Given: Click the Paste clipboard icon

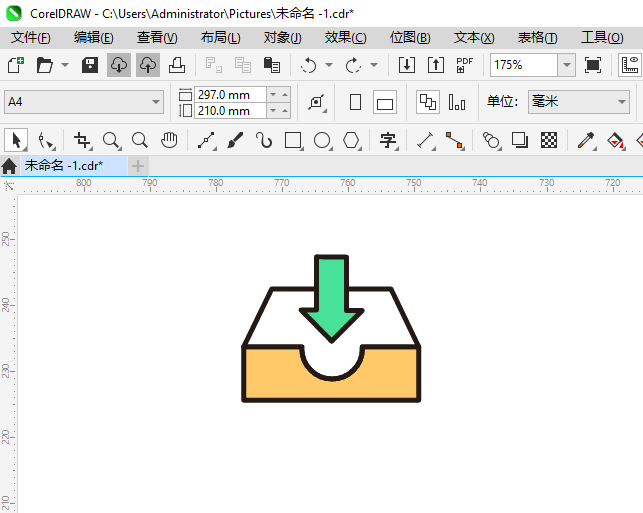Looking at the screenshot, I should tap(271, 65).
